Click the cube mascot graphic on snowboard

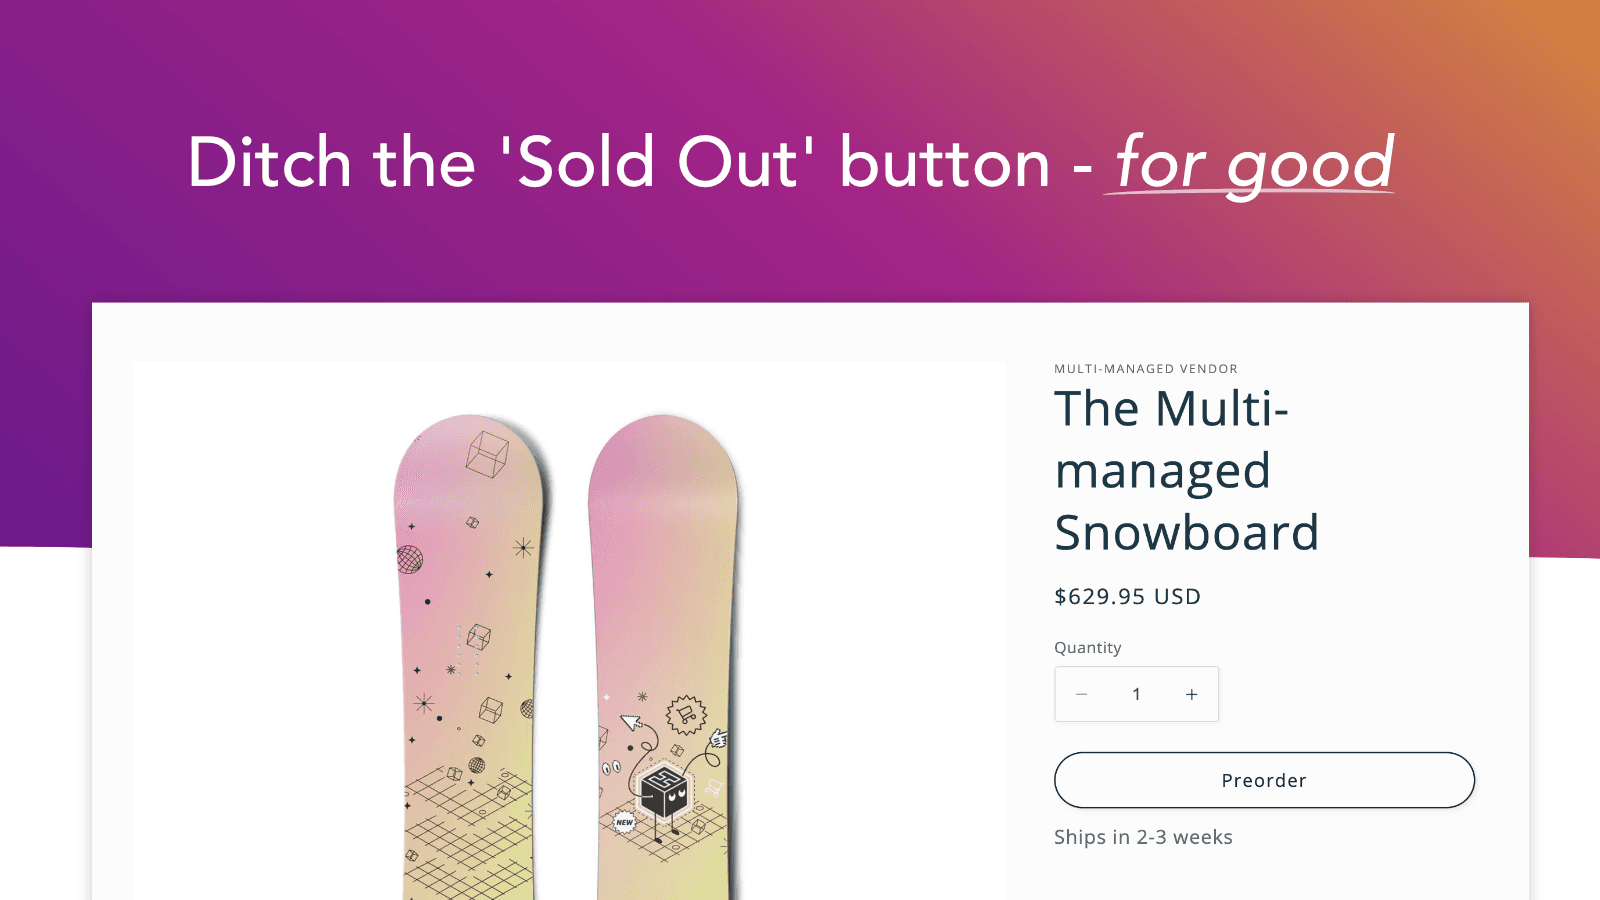pos(664,792)
